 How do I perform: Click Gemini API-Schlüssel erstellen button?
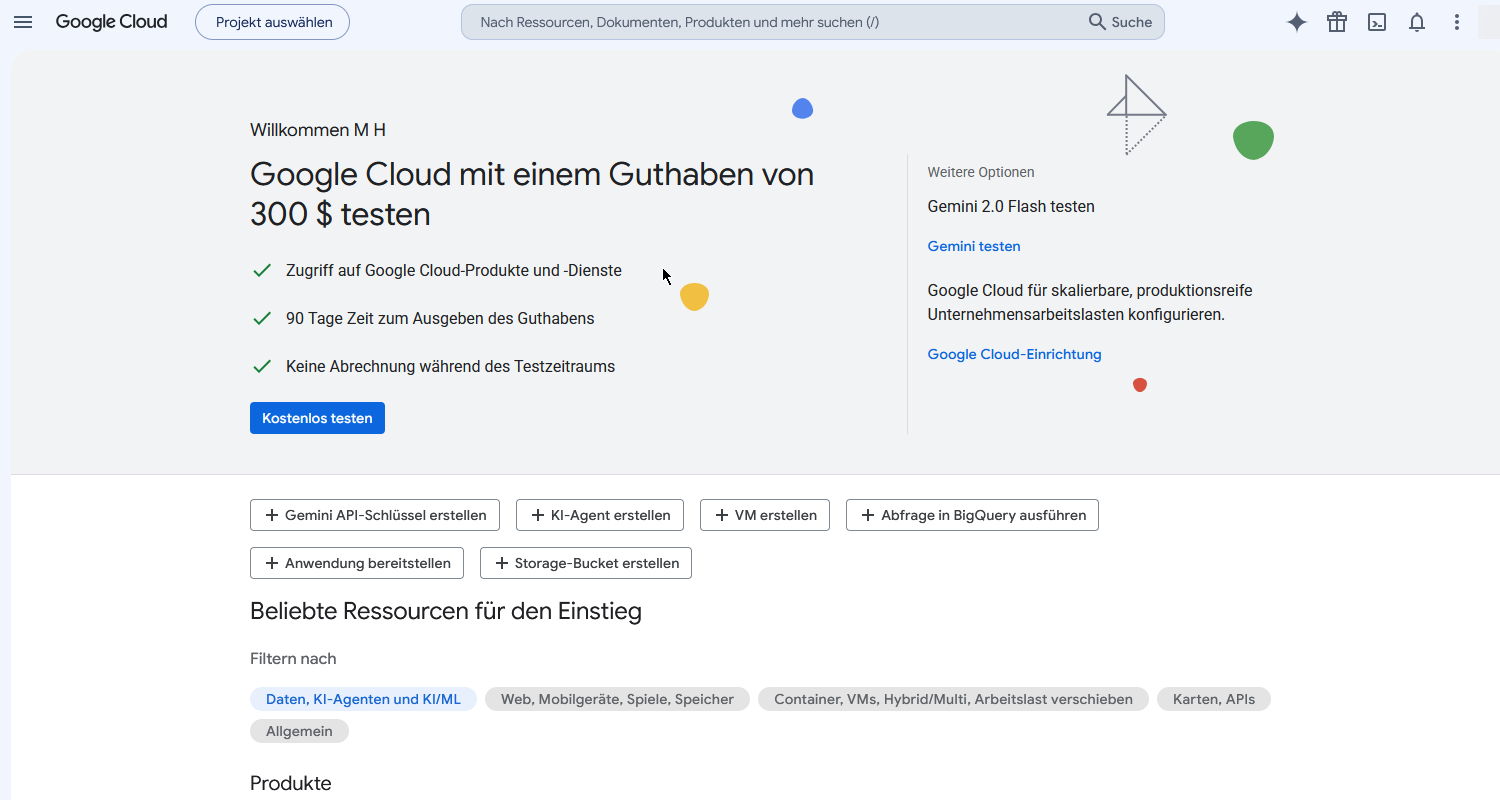click(x=375, y=515)
